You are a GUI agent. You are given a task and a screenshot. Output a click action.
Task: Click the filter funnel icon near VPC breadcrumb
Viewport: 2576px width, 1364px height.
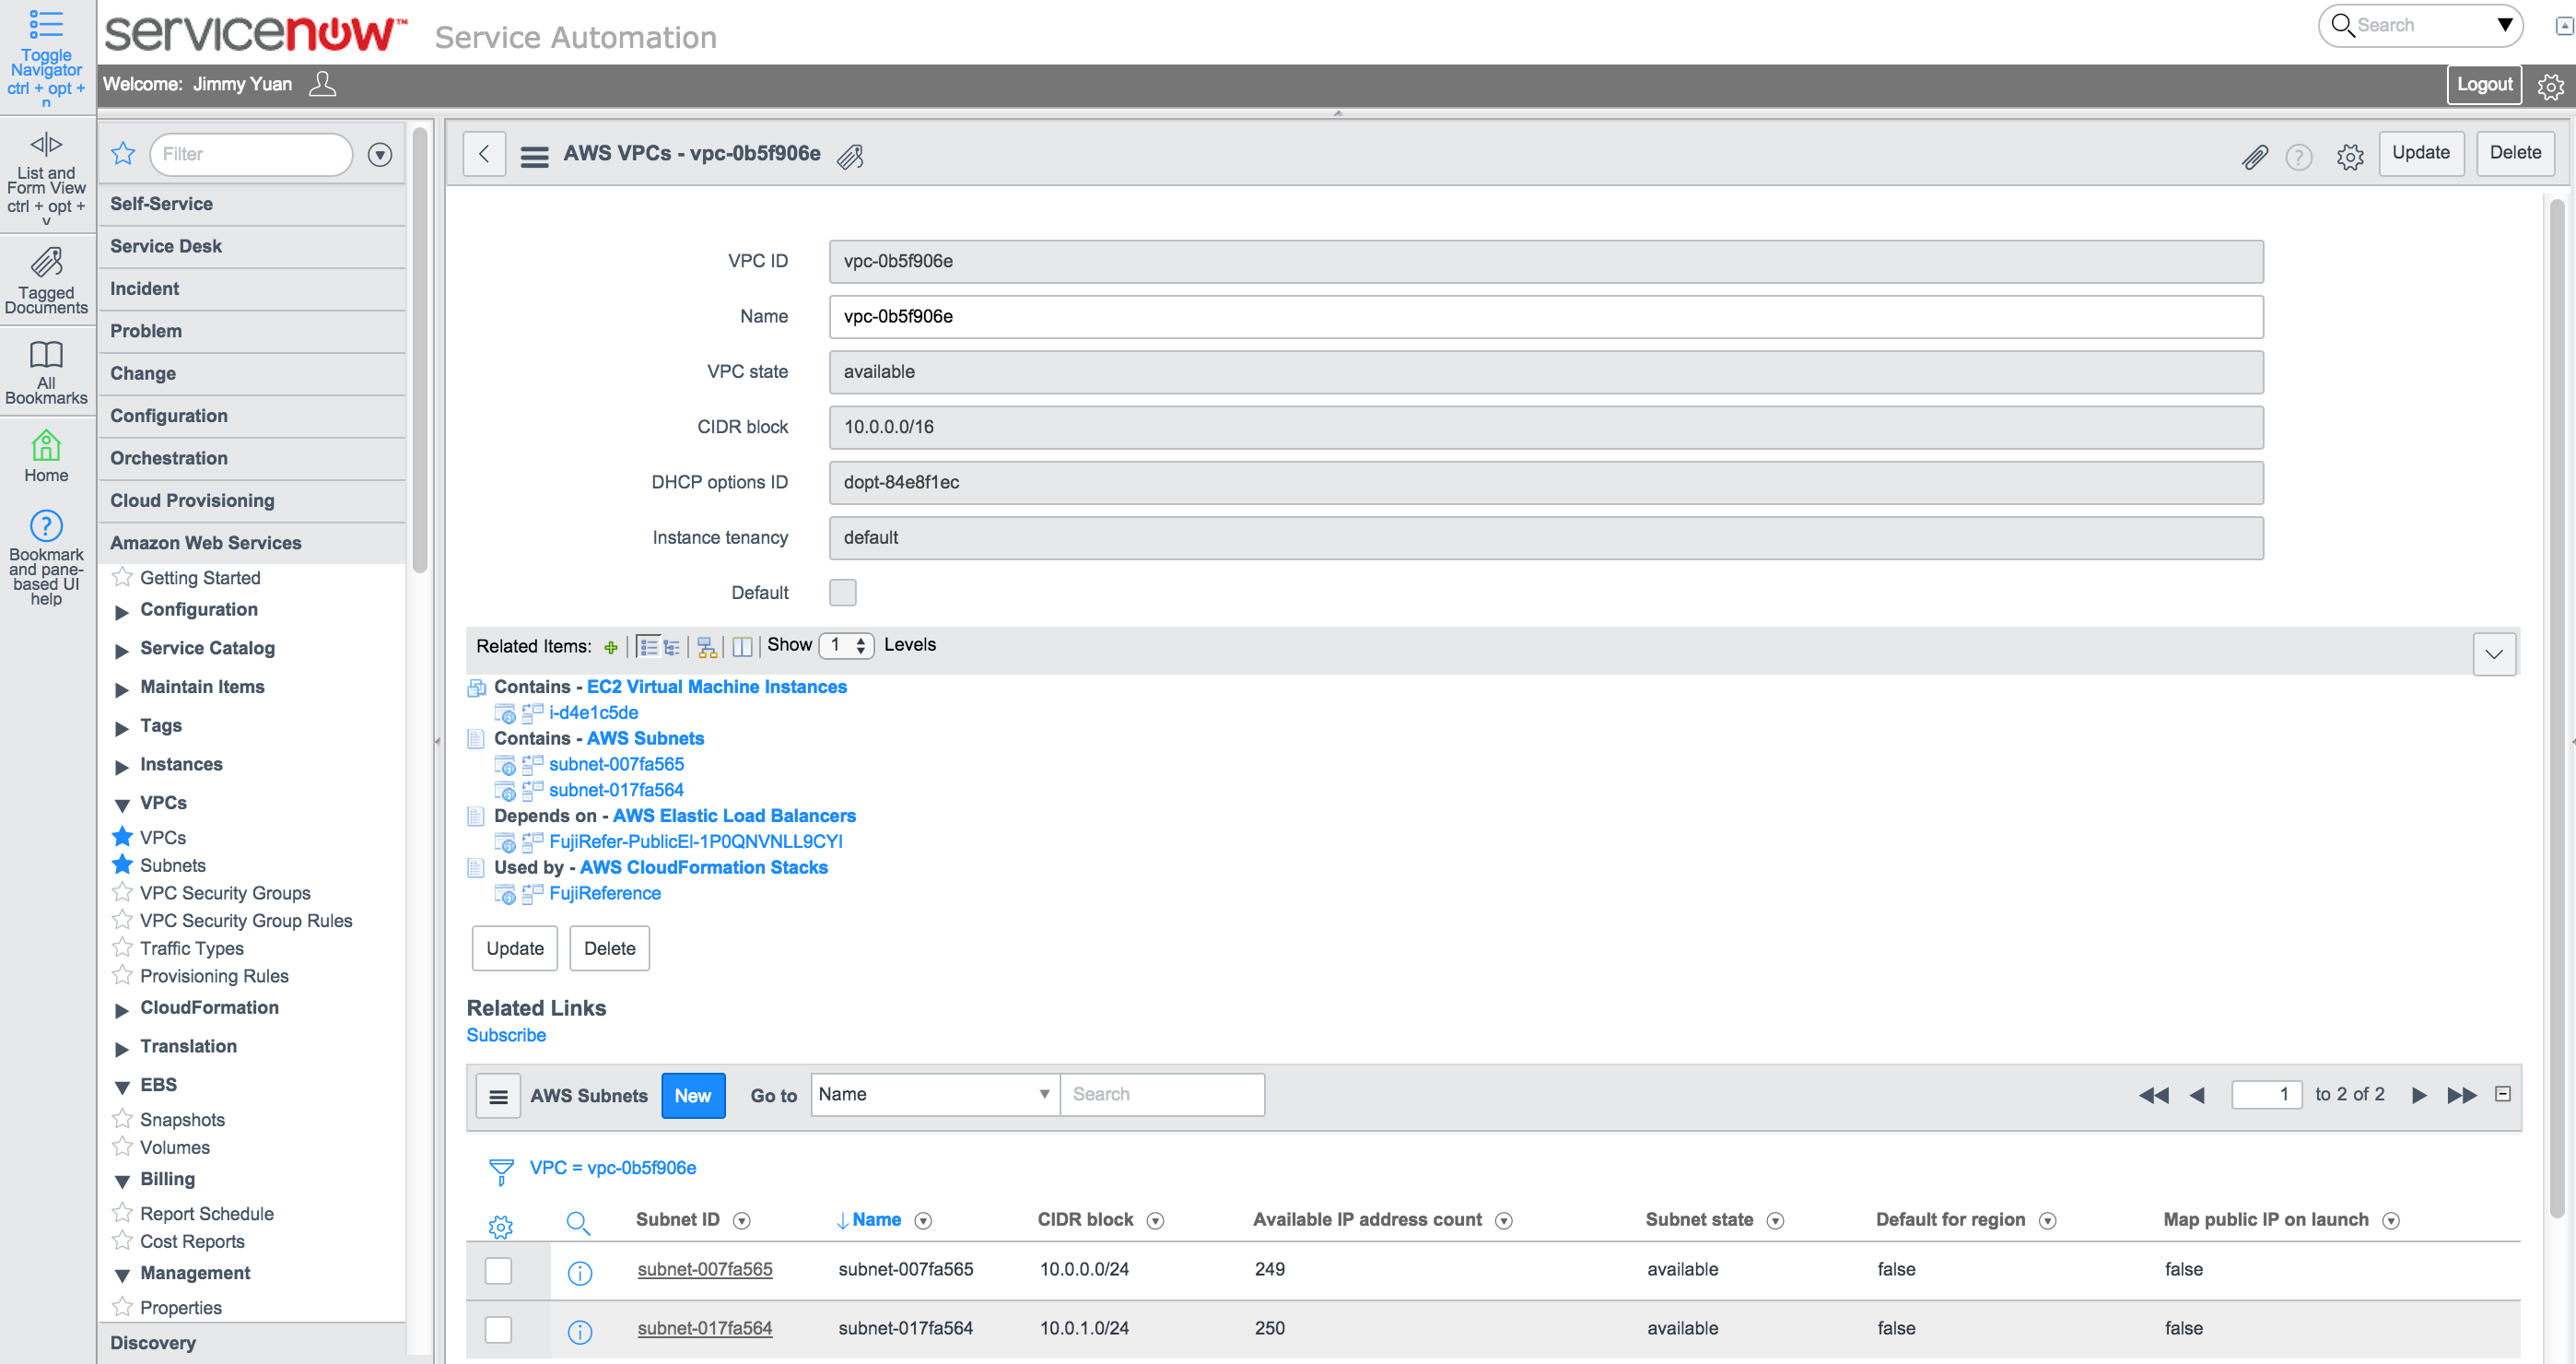tap(501, 1170)
